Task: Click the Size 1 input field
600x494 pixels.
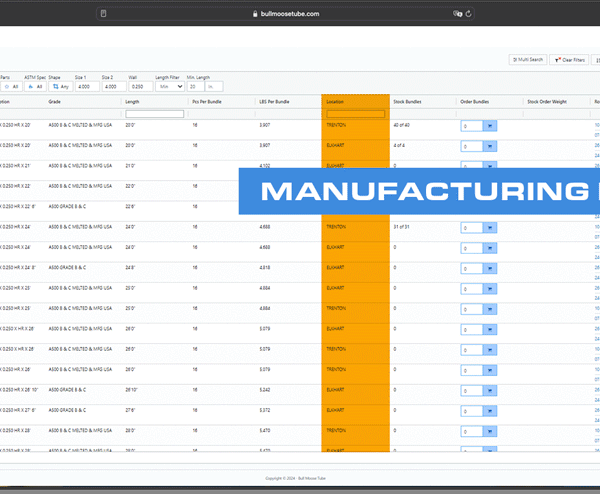Action: click(86, 86)
